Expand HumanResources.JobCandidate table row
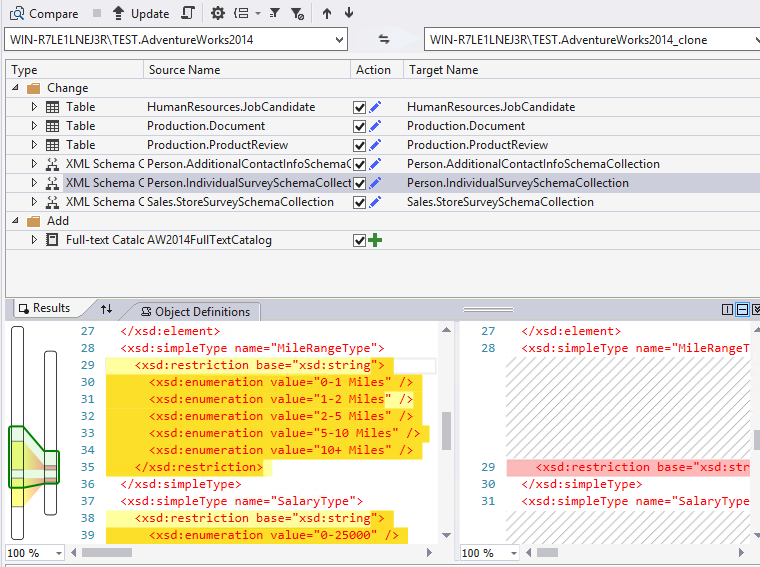 tap(34, 107)
